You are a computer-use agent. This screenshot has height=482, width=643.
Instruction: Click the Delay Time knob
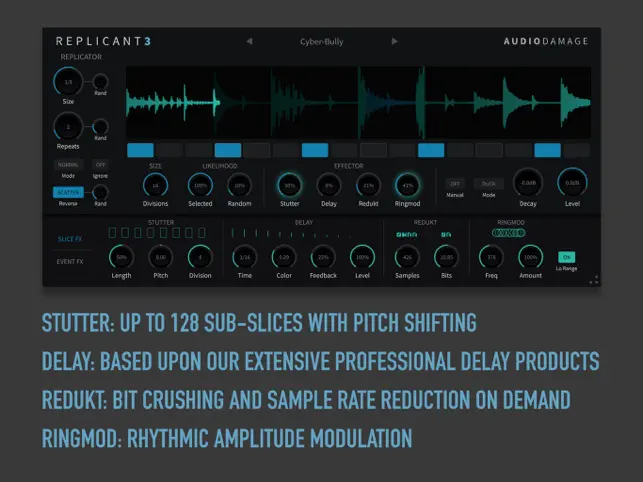pyautogui.click(x=245, y=257)
